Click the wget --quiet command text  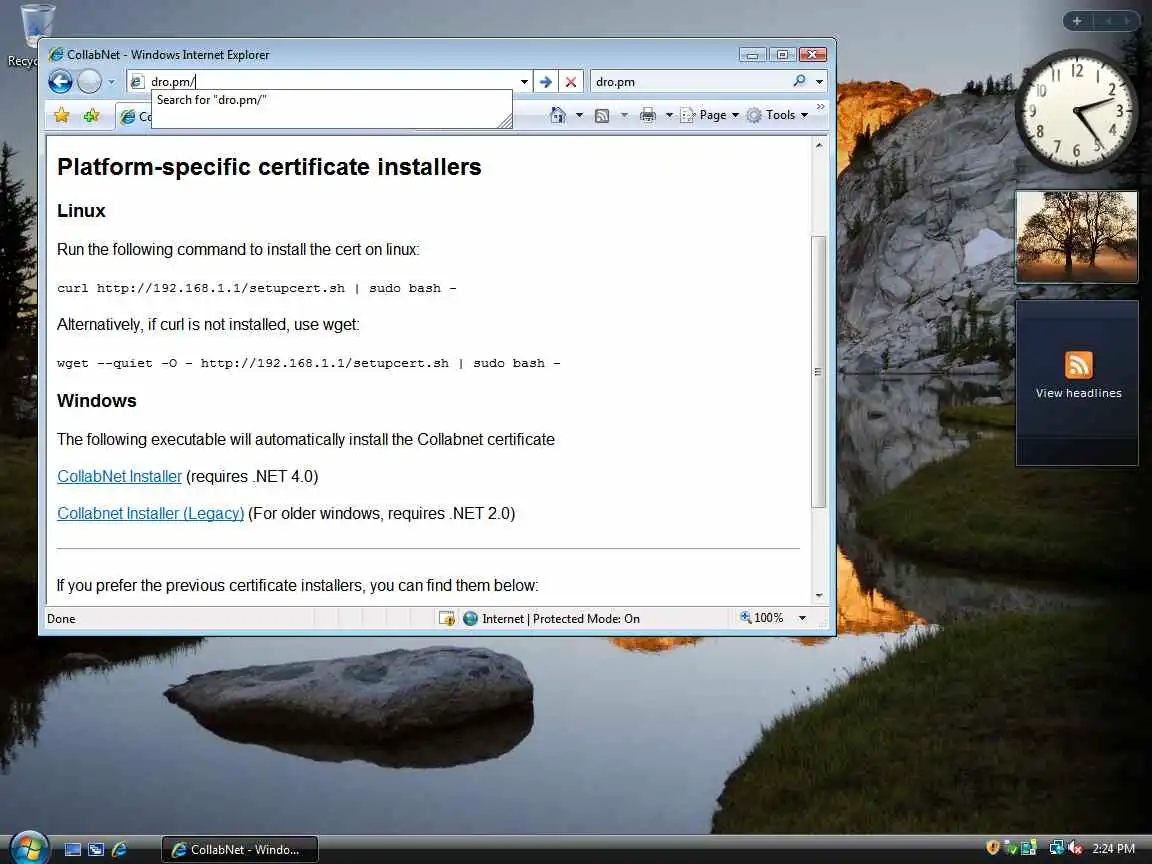point(309,363)
